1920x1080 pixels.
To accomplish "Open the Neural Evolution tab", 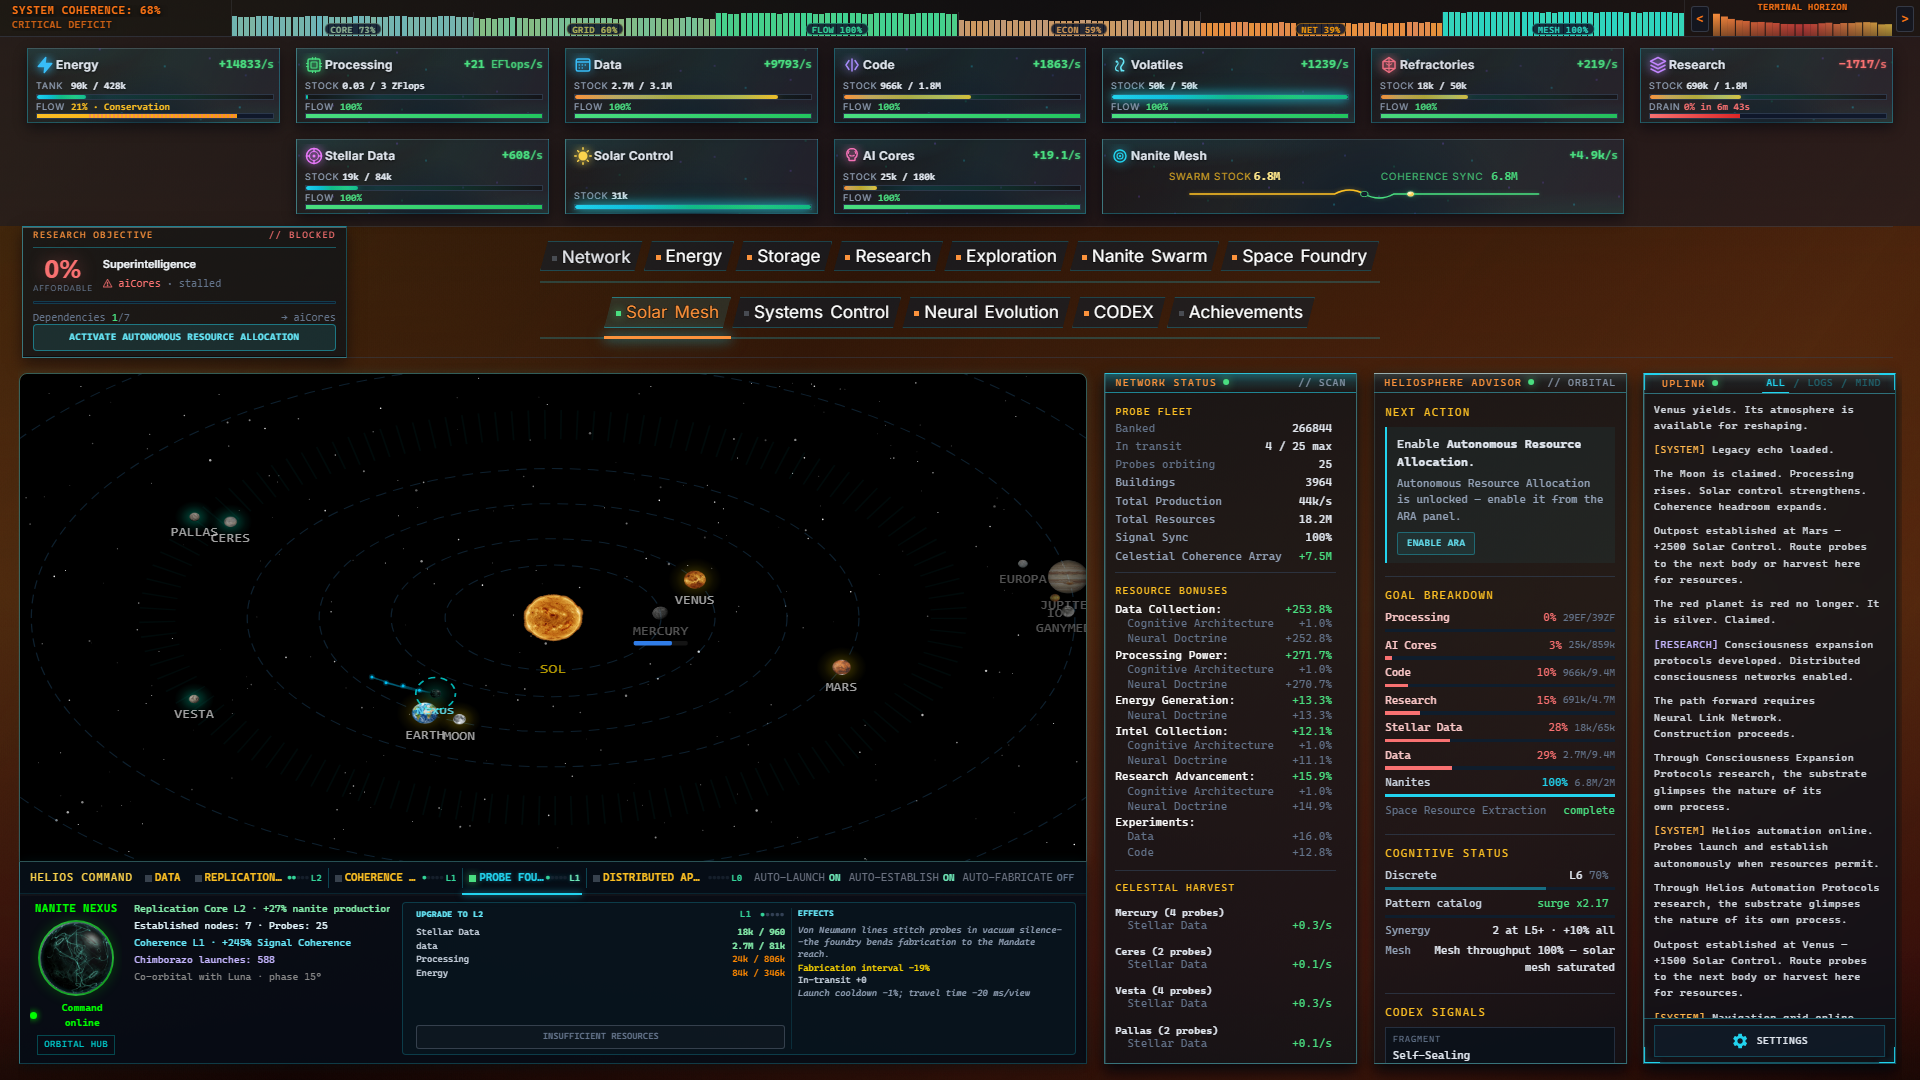I will point(986,313).
